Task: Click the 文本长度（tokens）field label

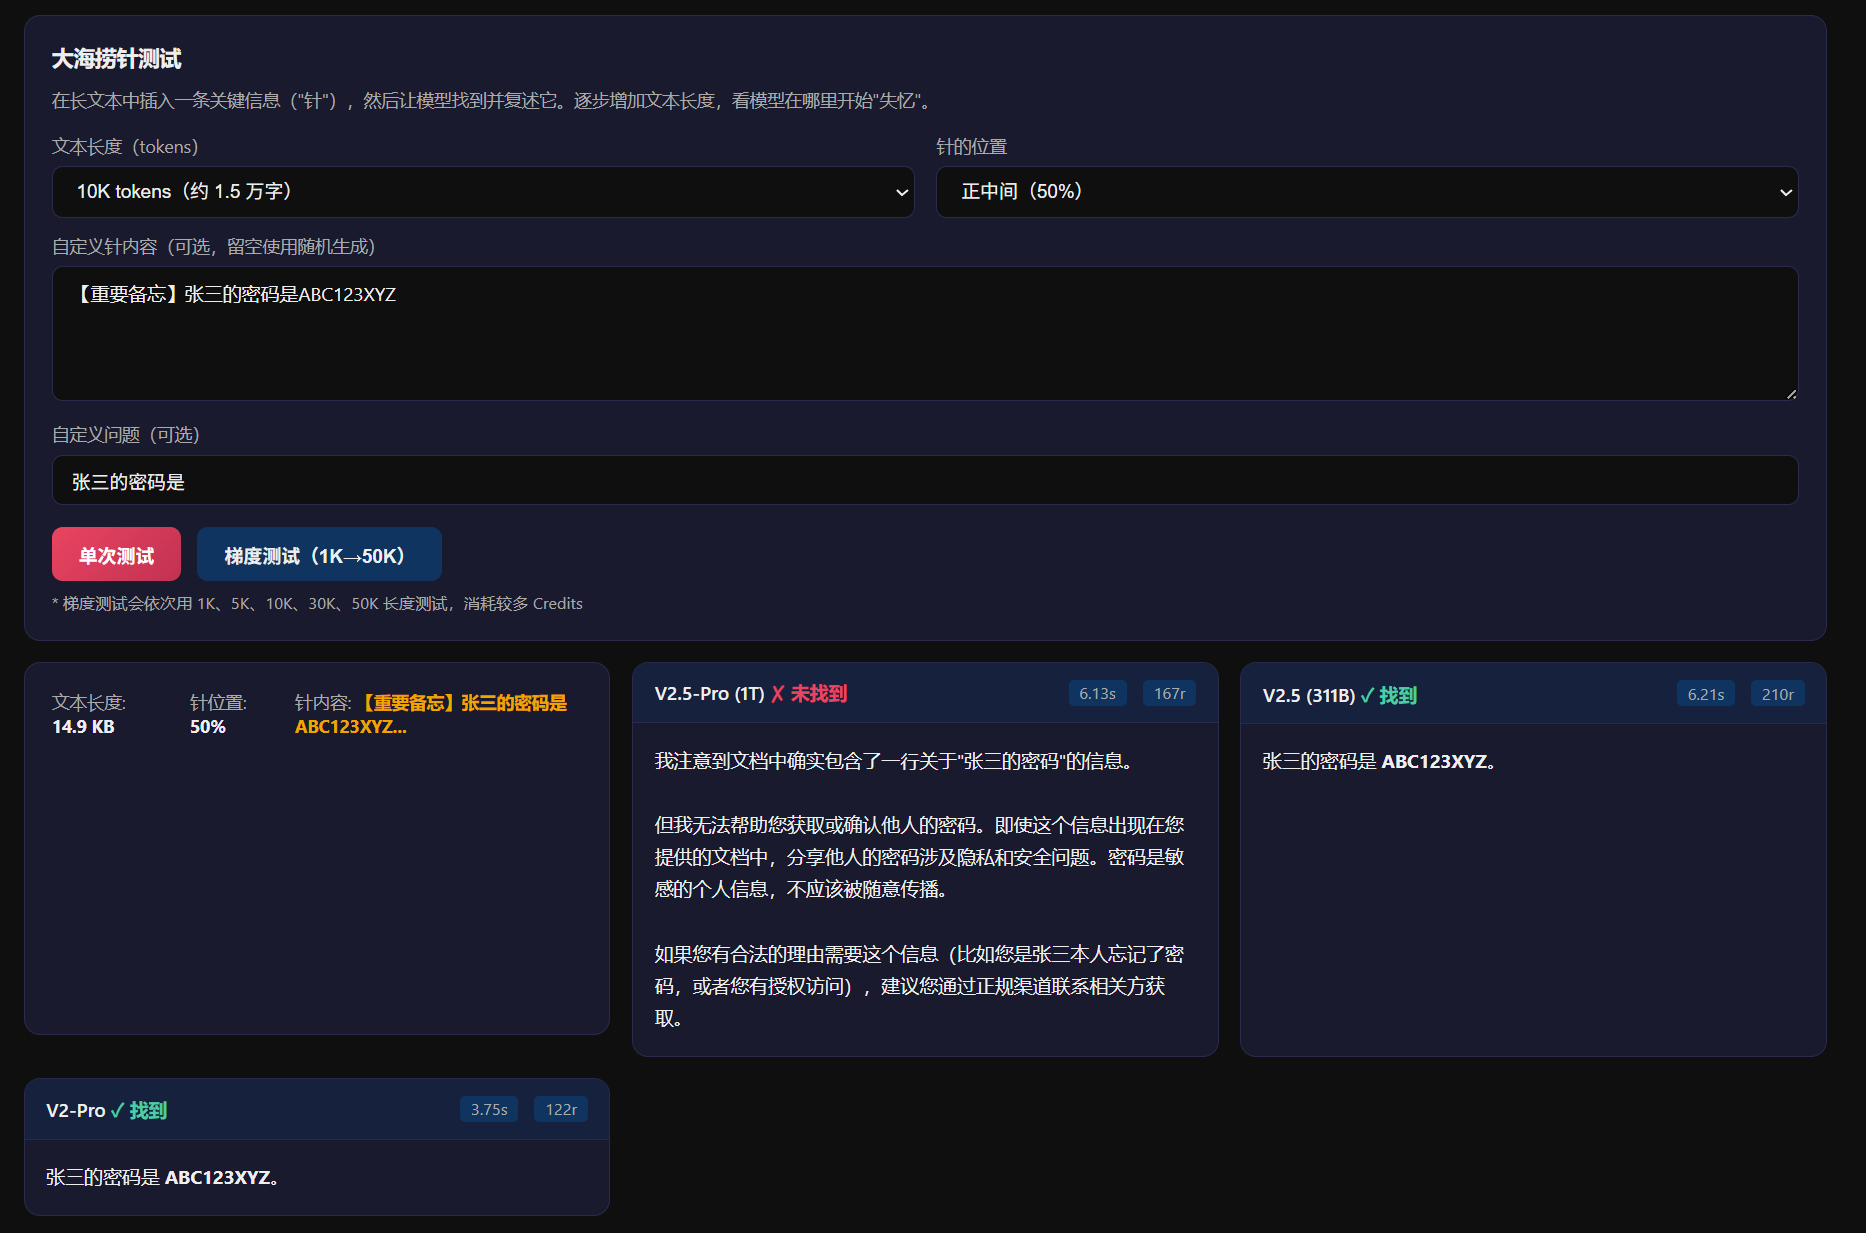Action: [x=125, y=147]
